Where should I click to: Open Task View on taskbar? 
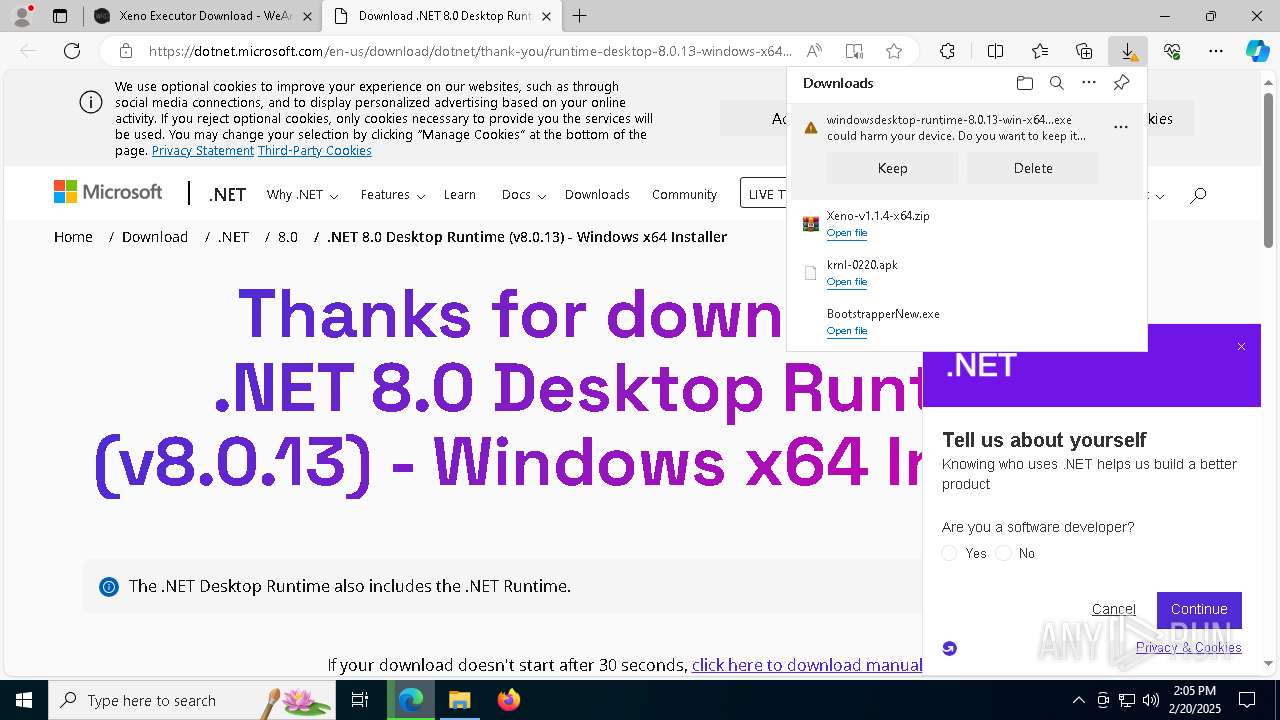click(360, 700)
